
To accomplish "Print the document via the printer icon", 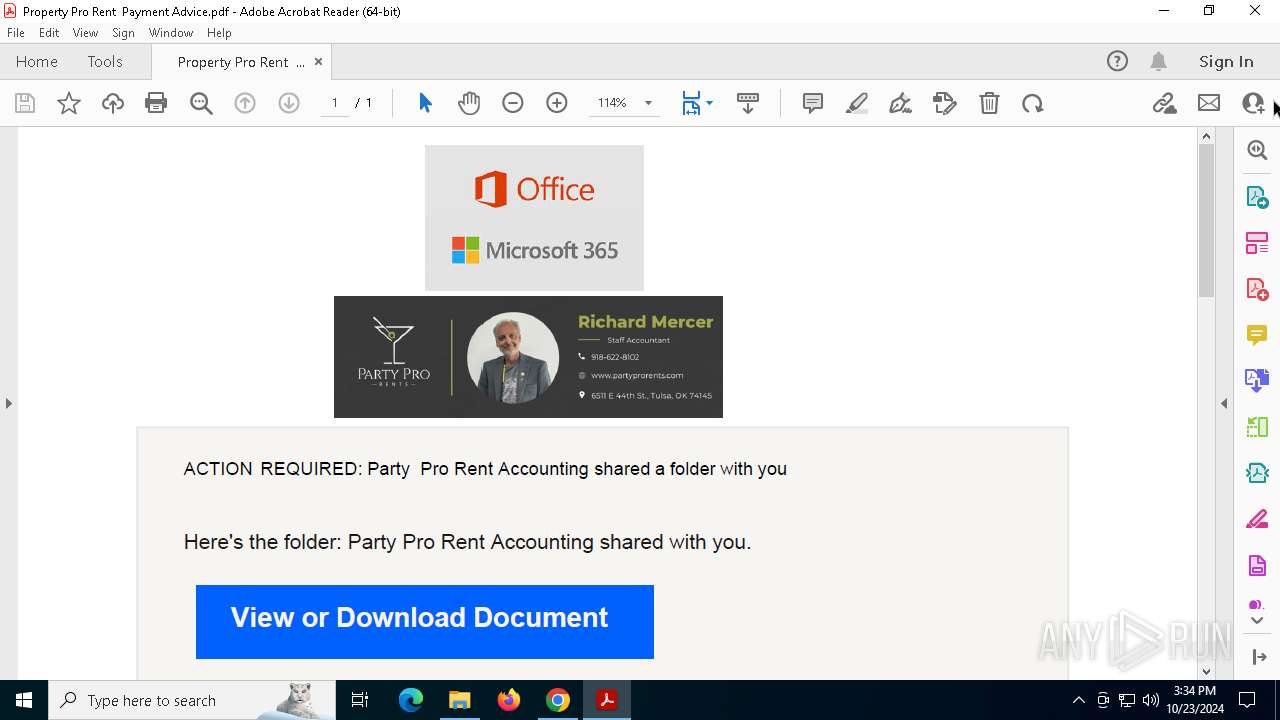I will pyautogui.click(x=156, y=103).
